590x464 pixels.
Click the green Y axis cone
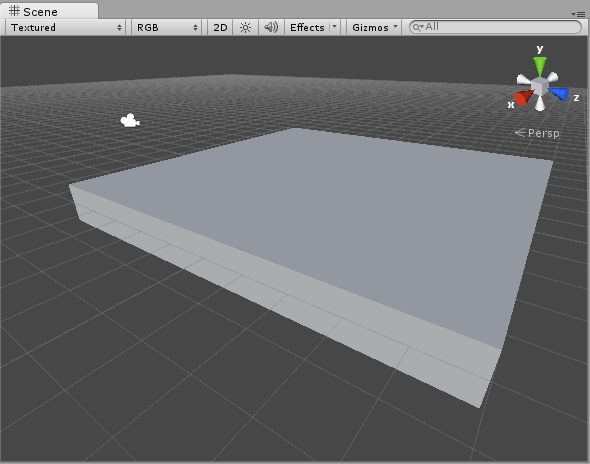[x=540, y=66]
